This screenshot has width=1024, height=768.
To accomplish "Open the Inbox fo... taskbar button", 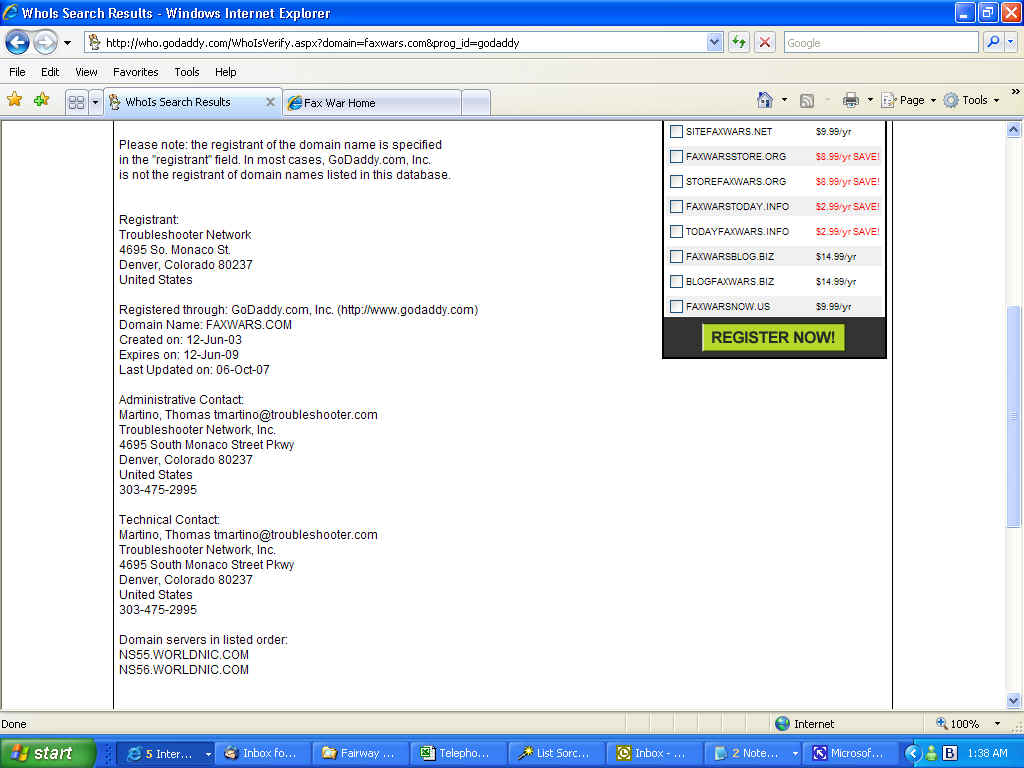I will pyautogui.click(x=263, y=754).
